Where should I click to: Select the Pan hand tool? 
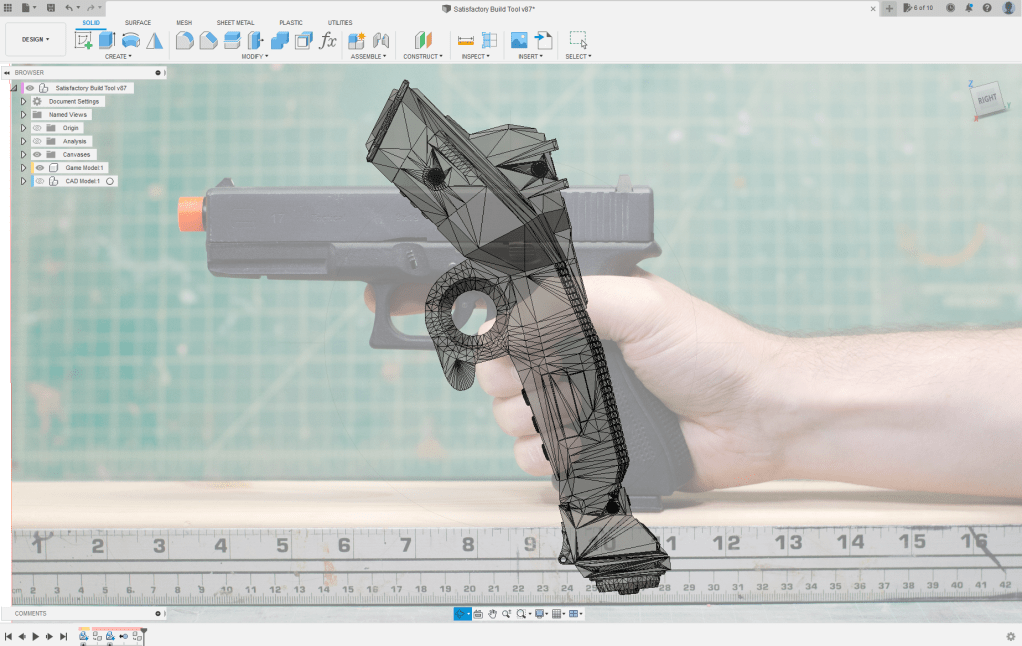pyautogui.click(x=493, y=614)
